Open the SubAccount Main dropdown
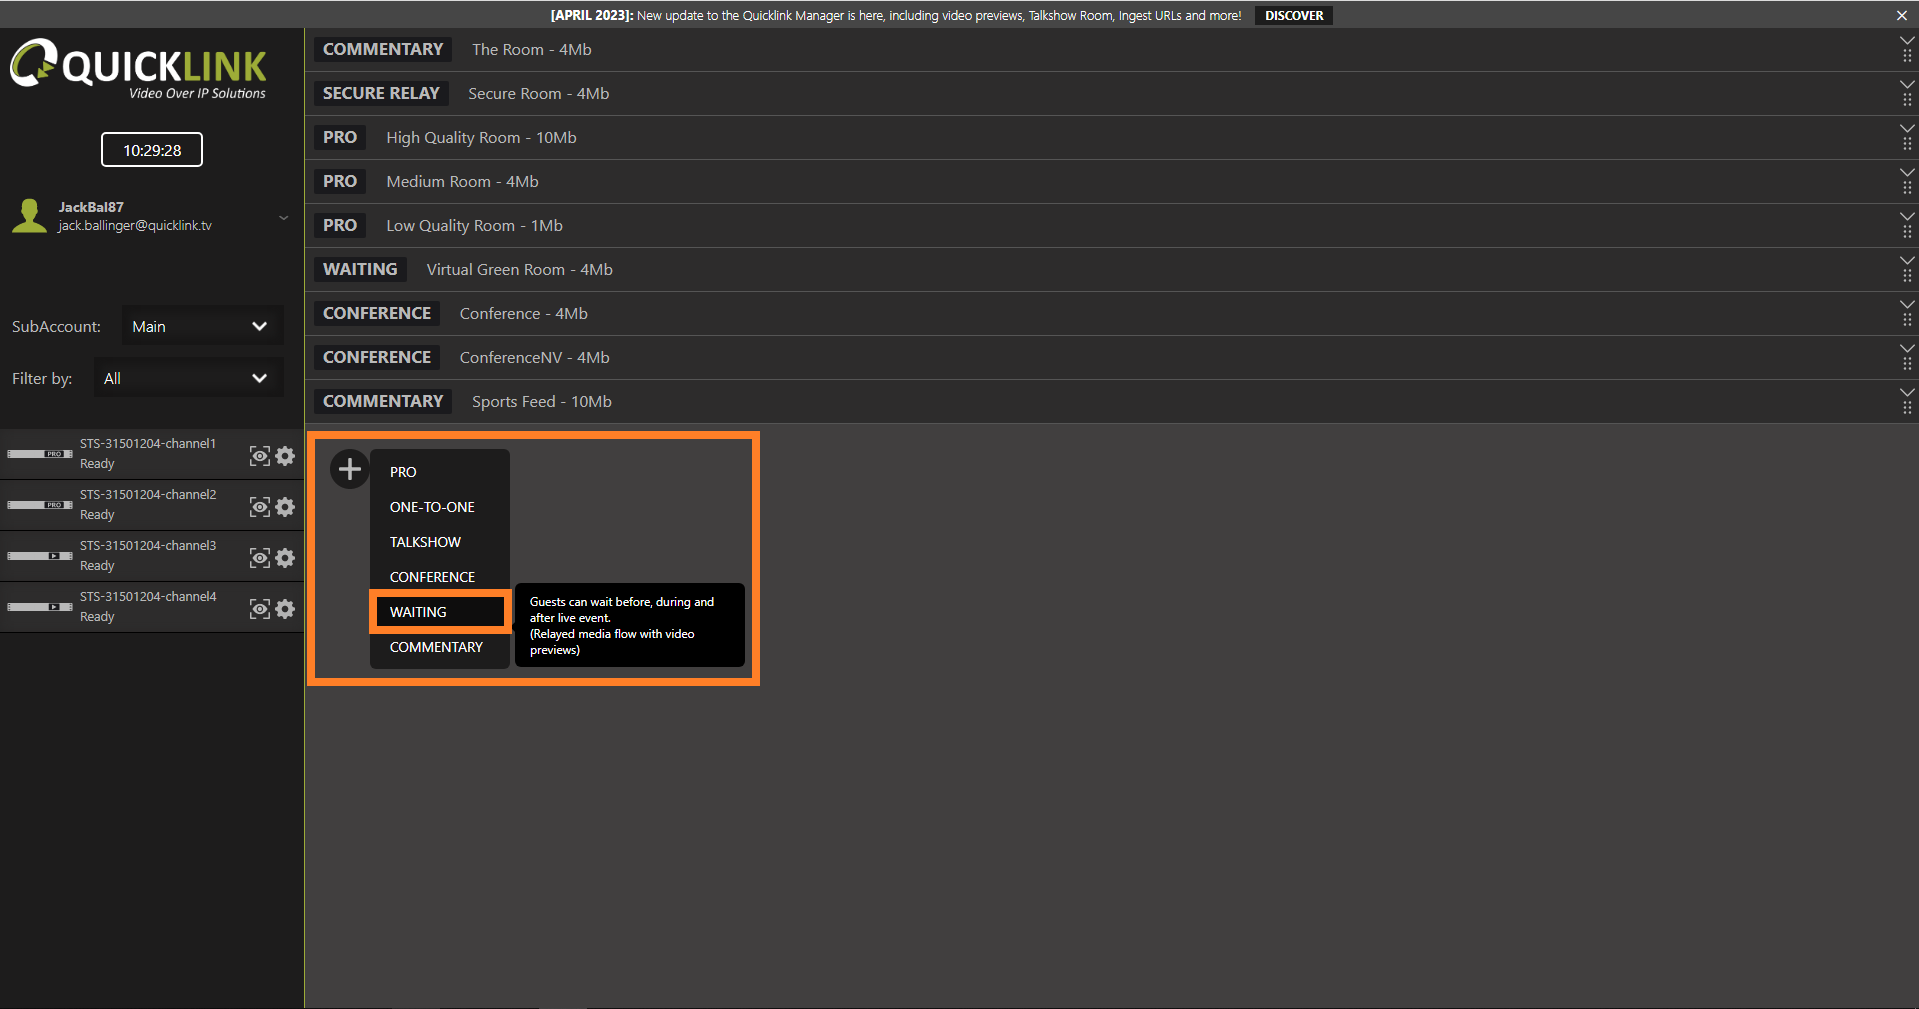The image size is (1919, 1009). point(202,326)
